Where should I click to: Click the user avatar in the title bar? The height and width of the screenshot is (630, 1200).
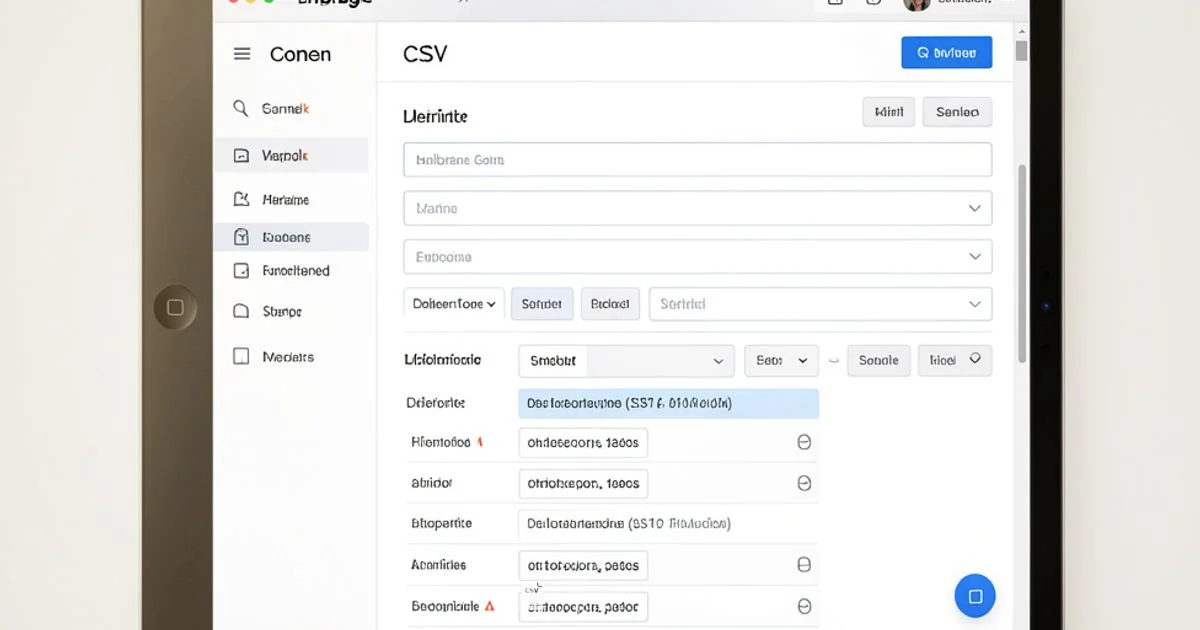[916, 3]
